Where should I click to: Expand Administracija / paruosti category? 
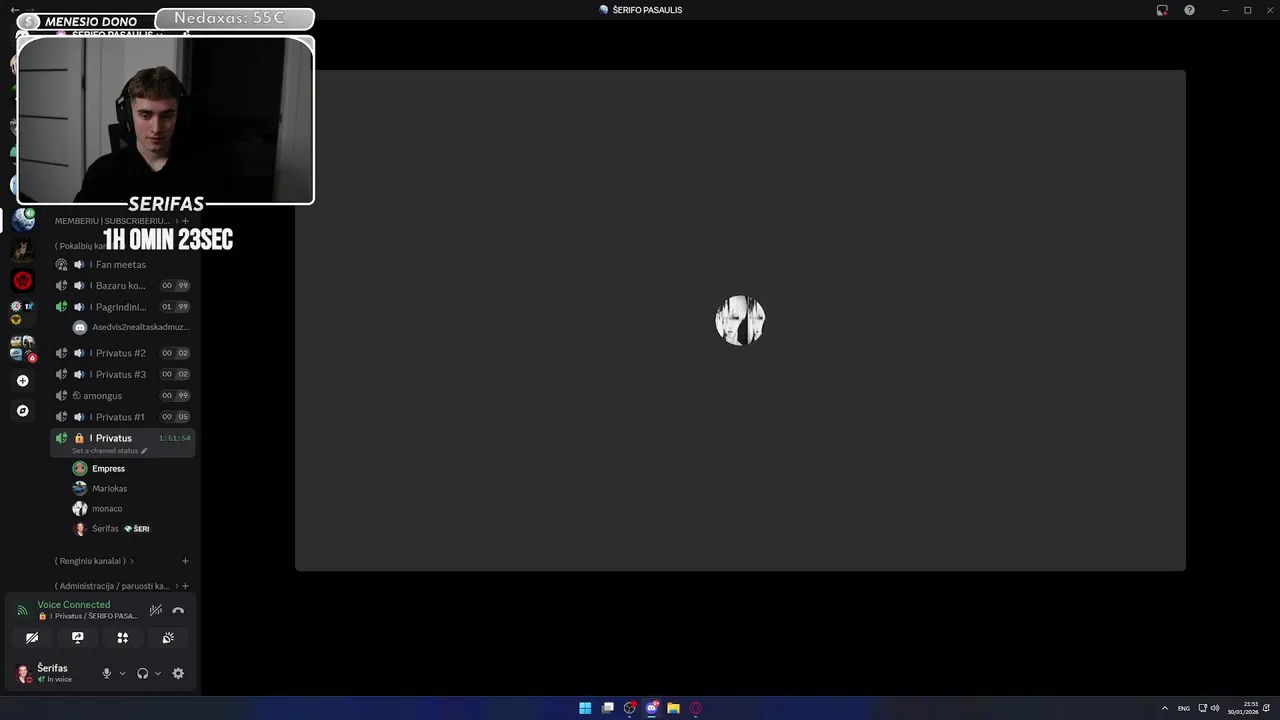(x=116, y=586)
